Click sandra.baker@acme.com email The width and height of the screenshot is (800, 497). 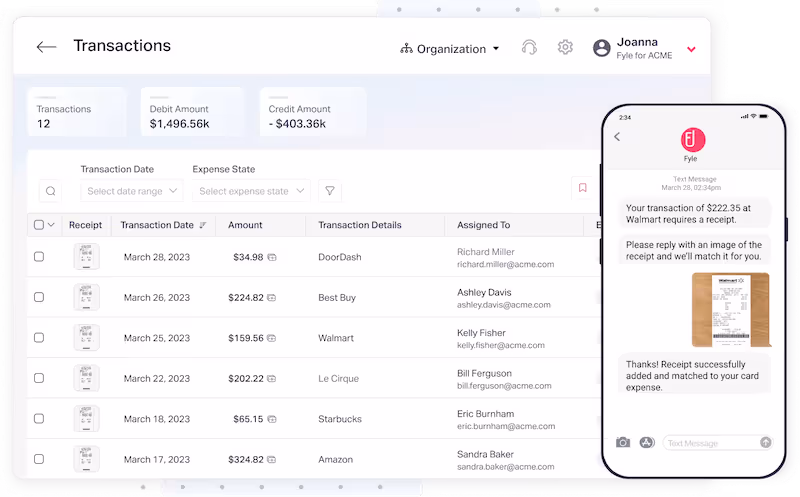[505, 466]
